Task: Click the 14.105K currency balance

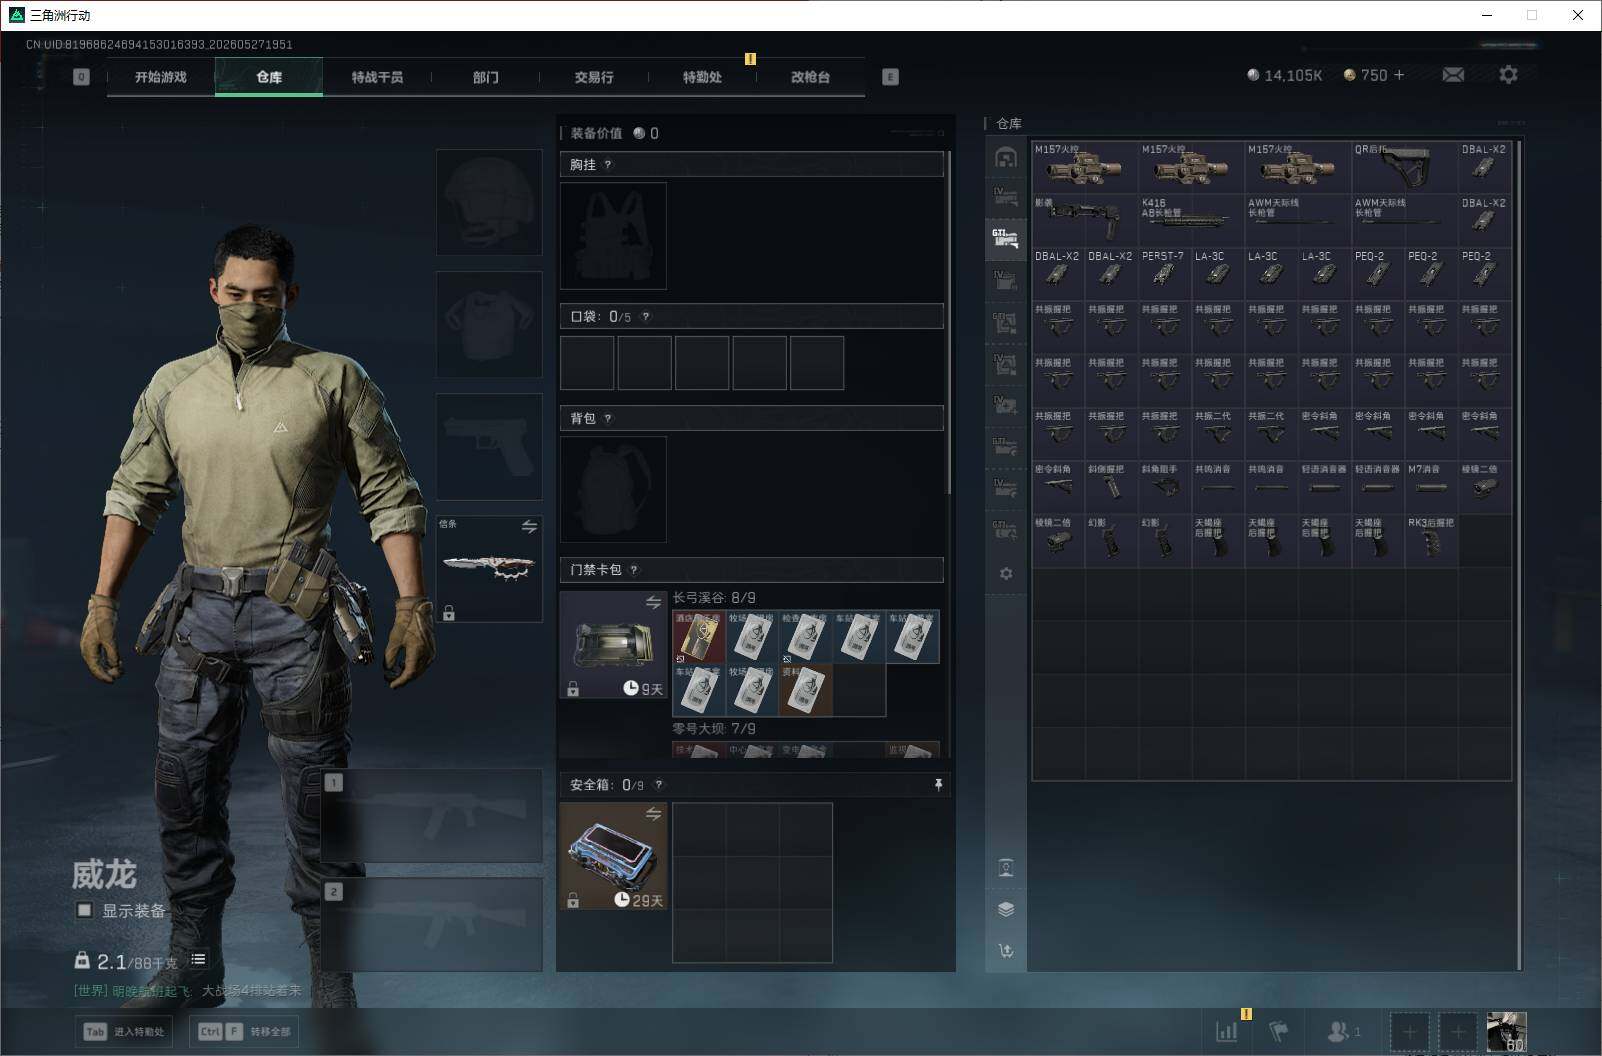Action: click(x=1285, y=75)
